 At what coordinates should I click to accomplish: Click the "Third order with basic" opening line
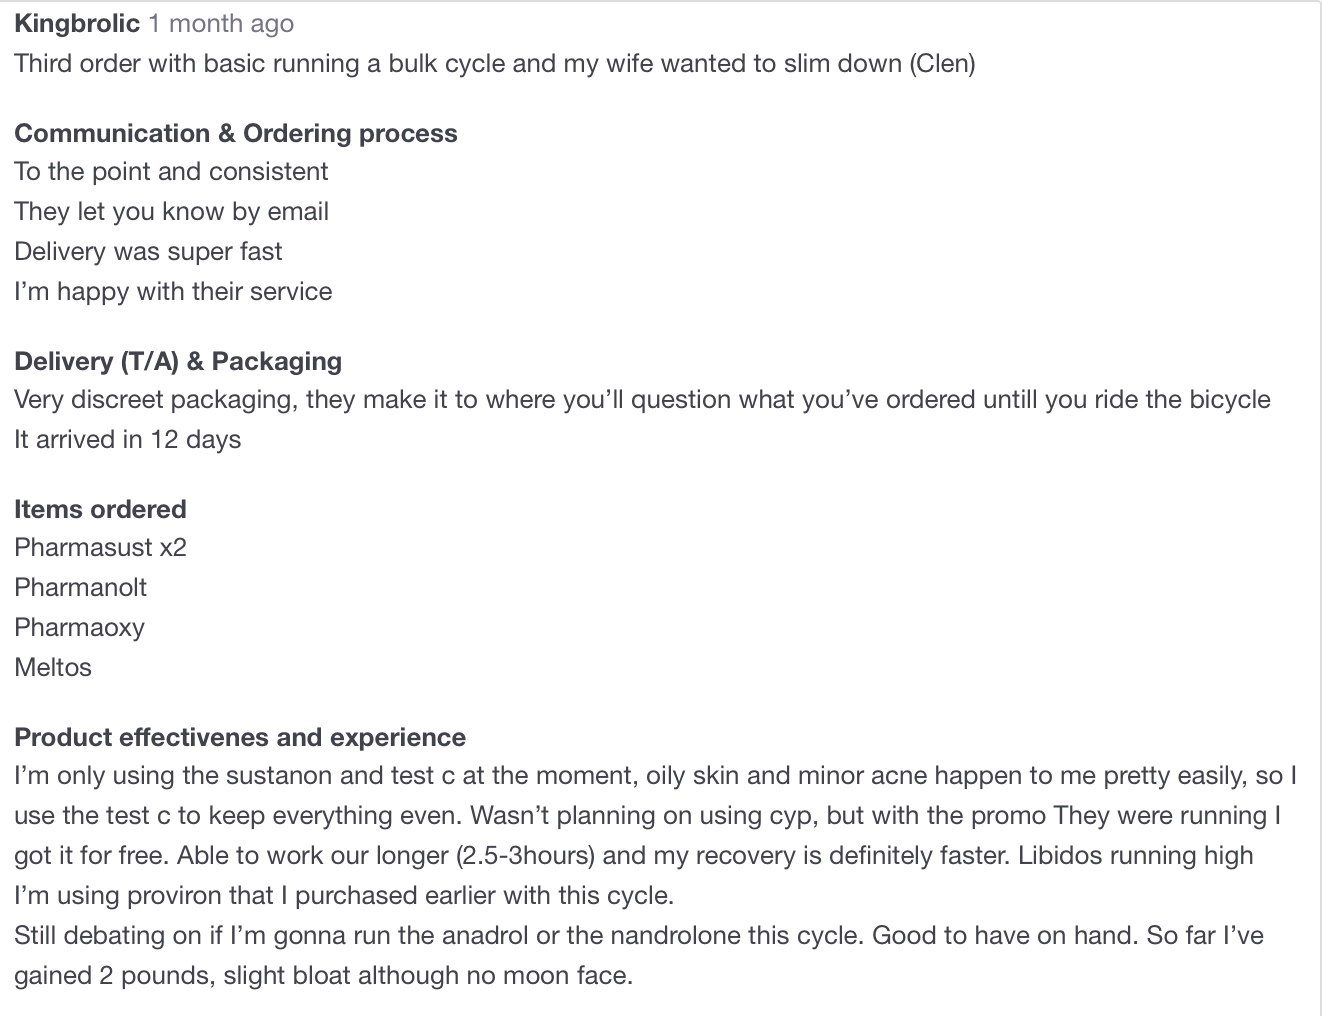(x=494, y=63)
